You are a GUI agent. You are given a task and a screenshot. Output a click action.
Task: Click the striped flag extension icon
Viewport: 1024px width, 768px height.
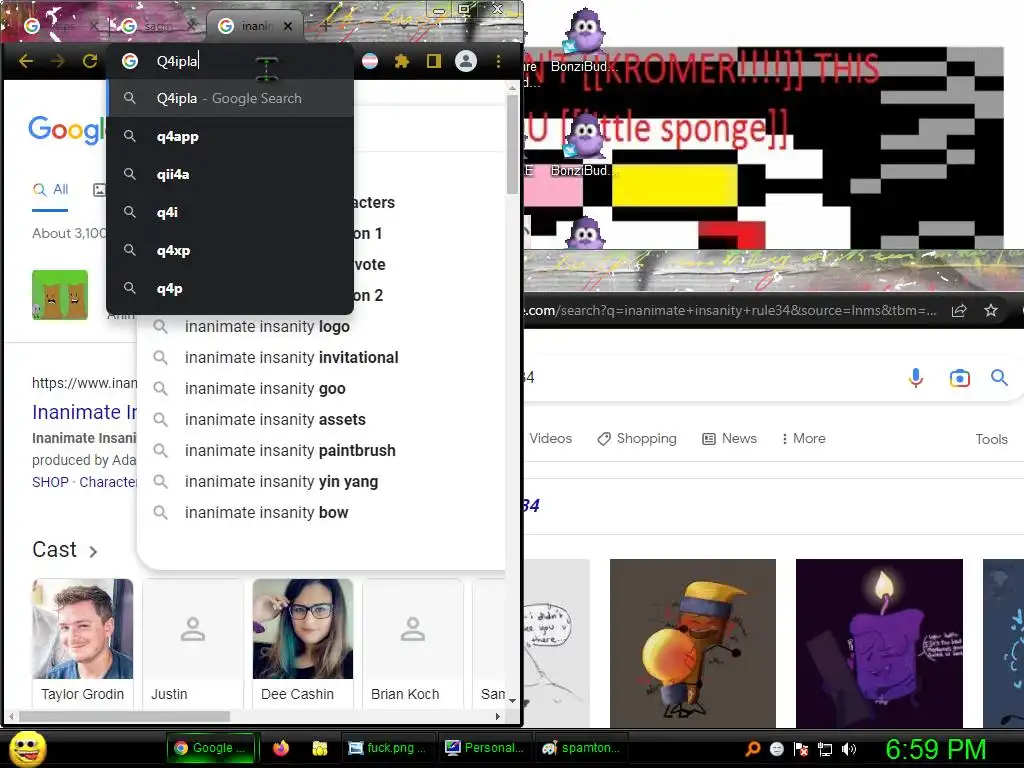tap(370, 61)
